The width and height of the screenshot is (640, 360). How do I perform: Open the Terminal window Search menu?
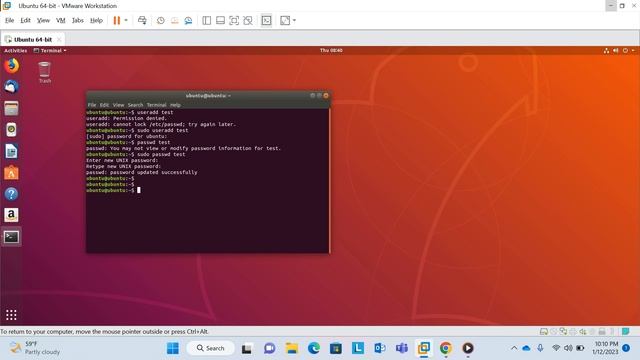point(136,105)
